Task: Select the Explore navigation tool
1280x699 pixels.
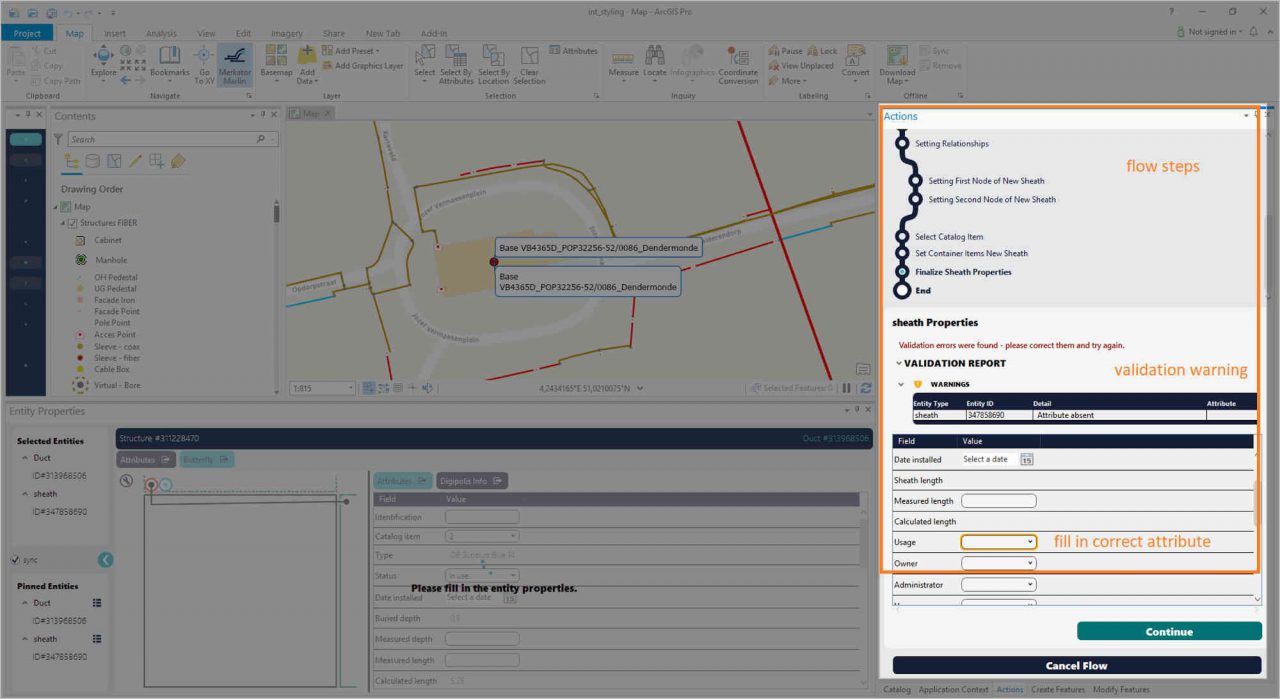Action: [103, 62]
